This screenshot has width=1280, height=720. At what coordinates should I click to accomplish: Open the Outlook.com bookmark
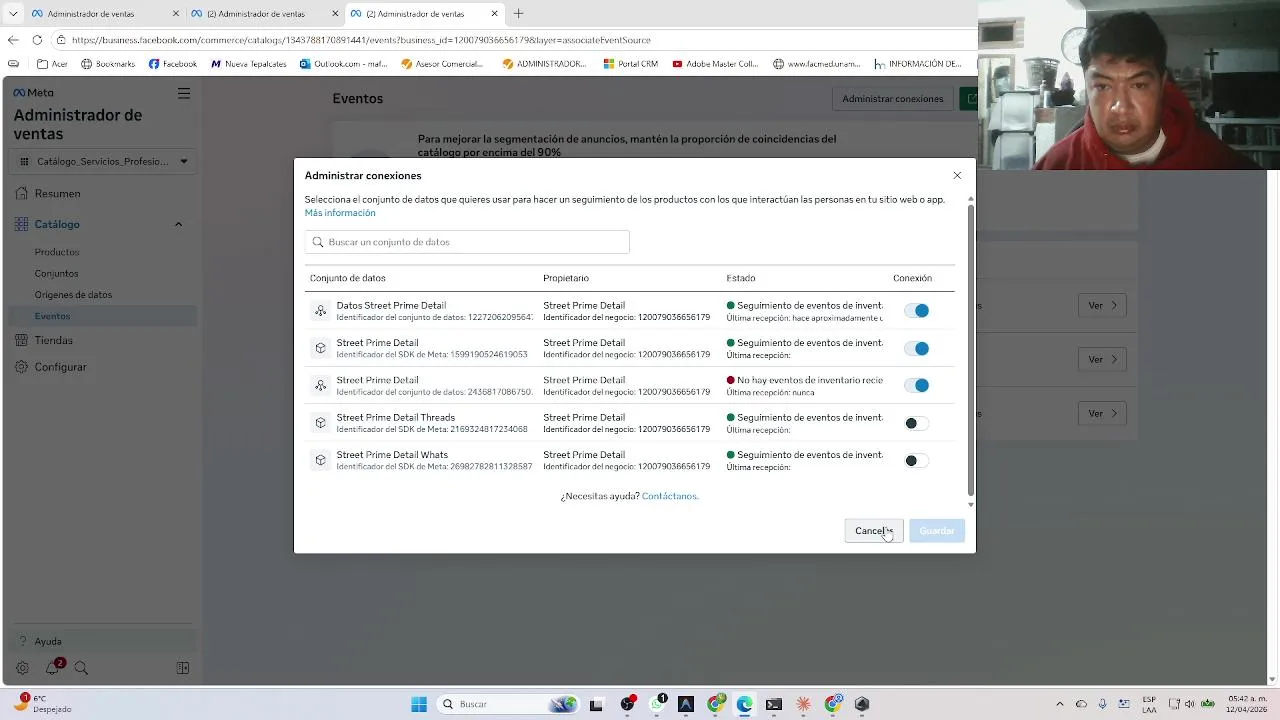click(x=343, y=64)
